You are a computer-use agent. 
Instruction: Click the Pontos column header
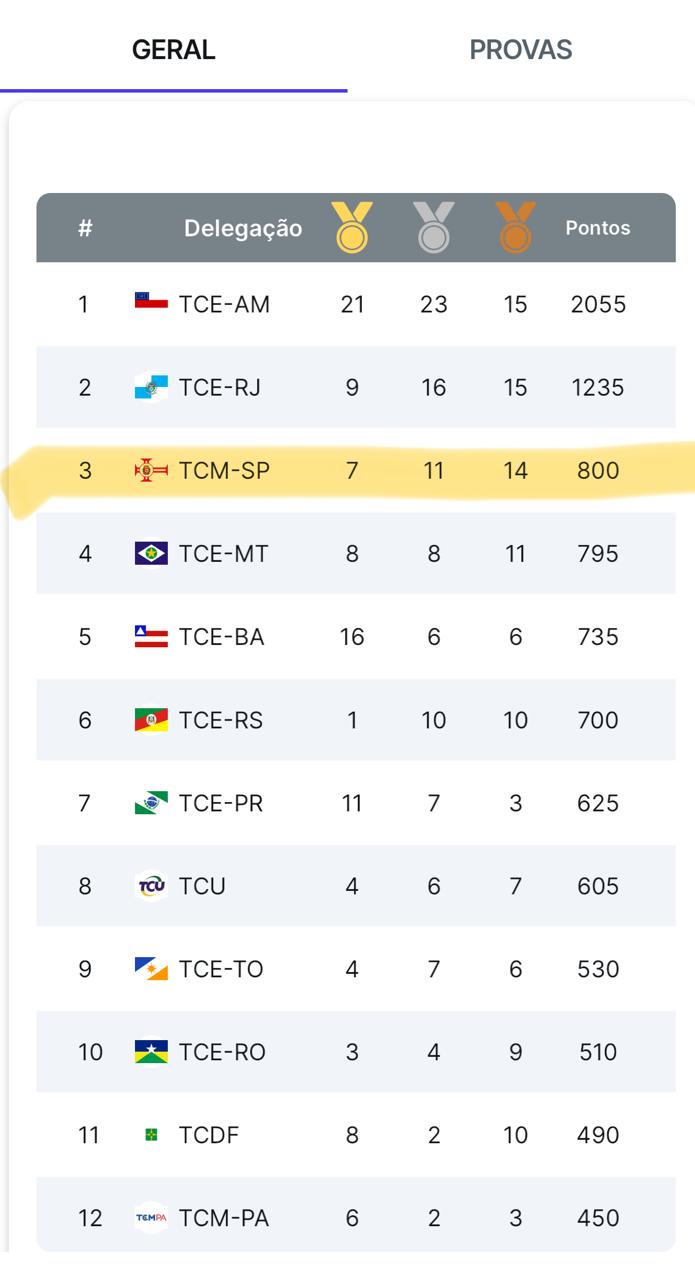pos(598,228)
